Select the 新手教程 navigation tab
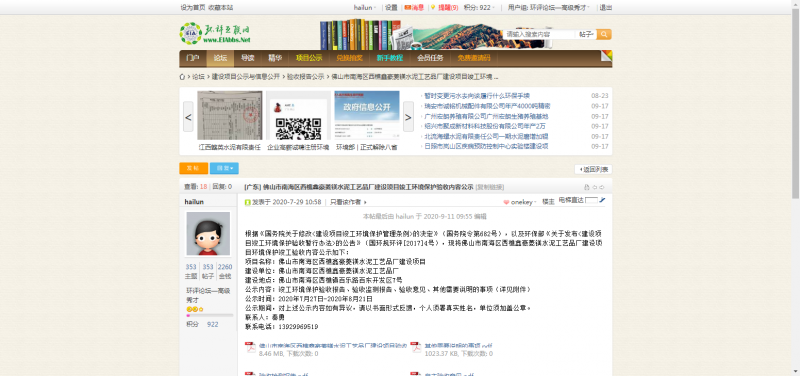 pos(390,58)
